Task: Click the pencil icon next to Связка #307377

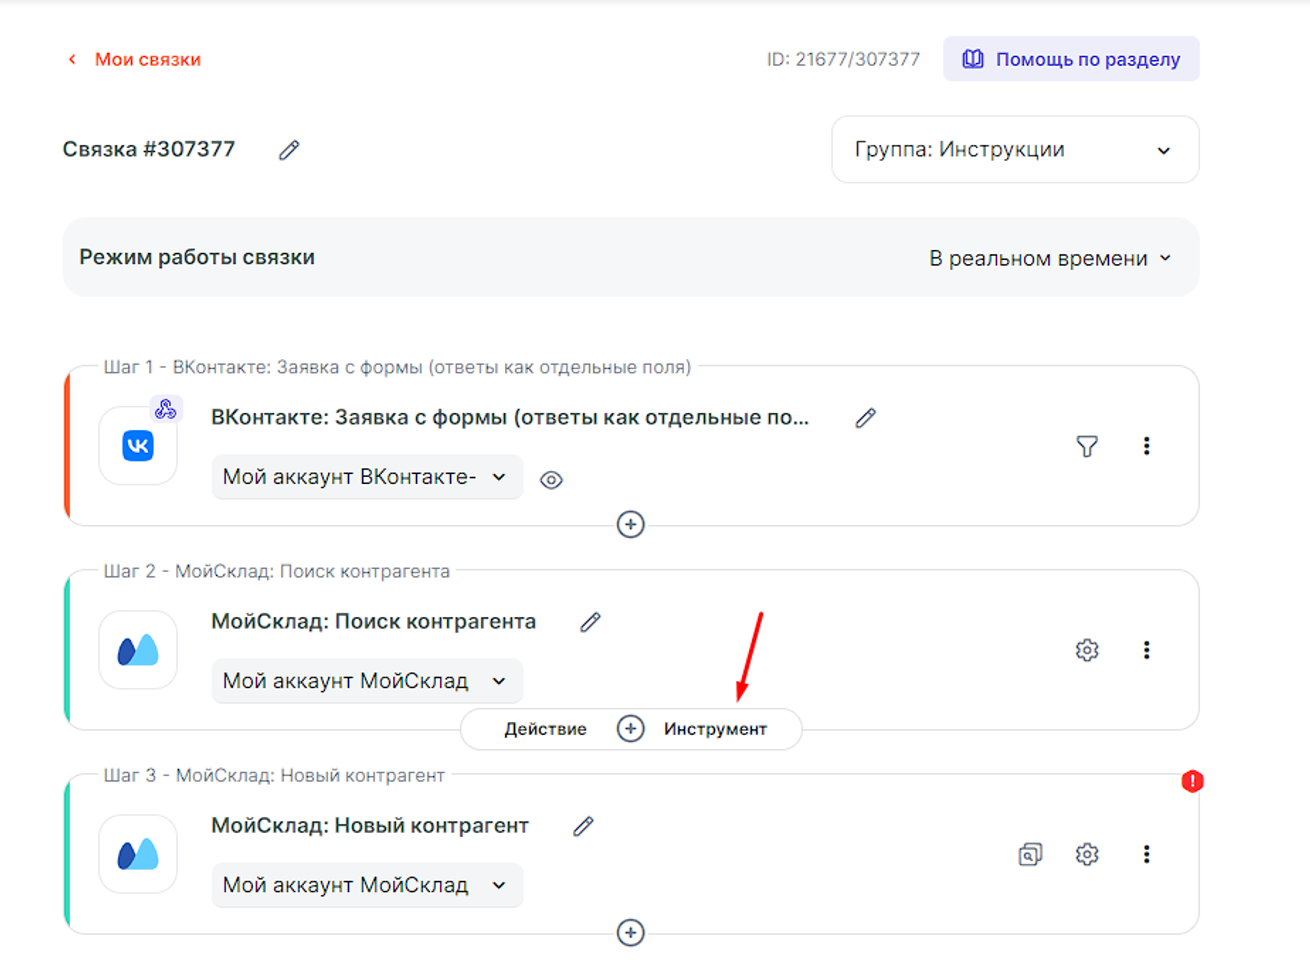Action: coord(289,150)
